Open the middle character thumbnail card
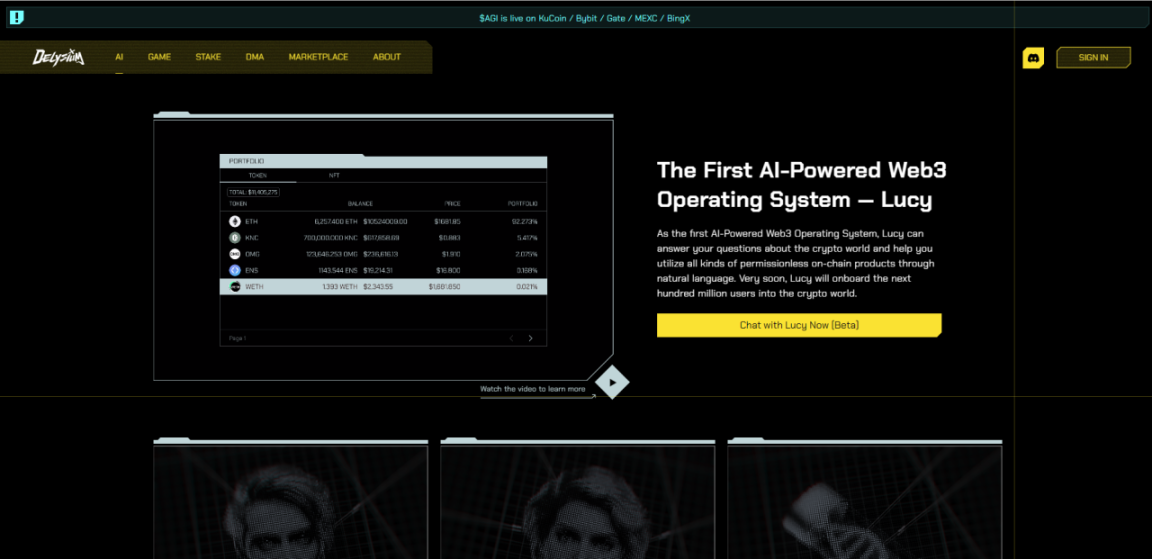This screenshot has height=559, width=1152. point(577,500)
